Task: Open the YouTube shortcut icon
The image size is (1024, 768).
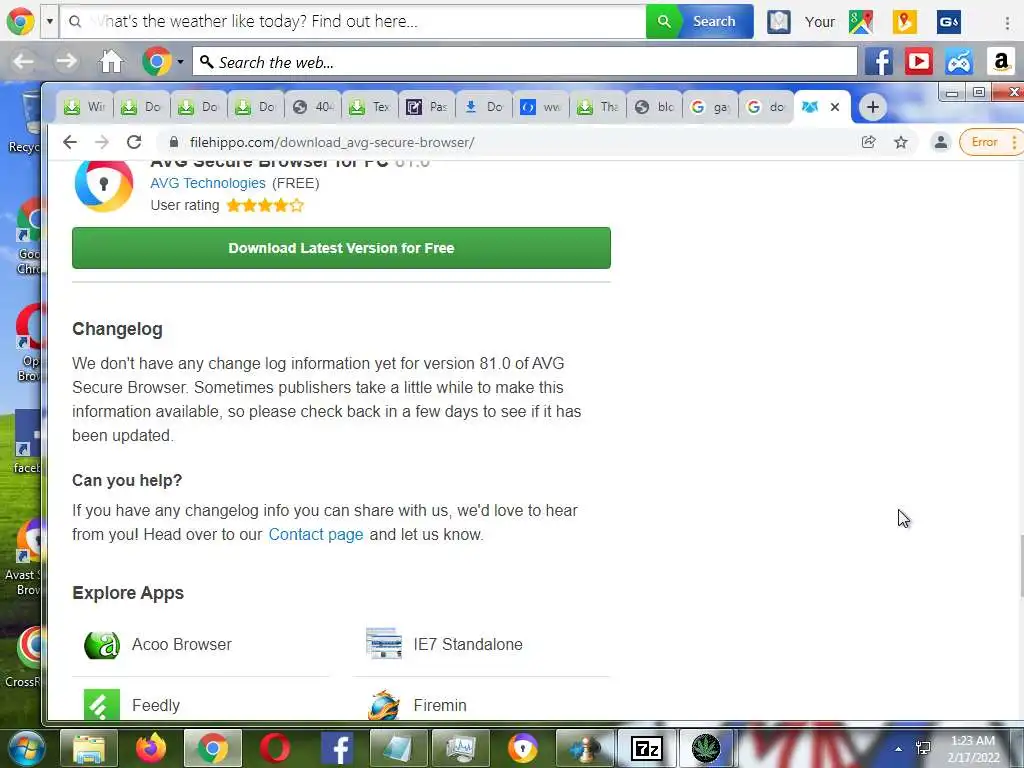Action: (919, 62)
